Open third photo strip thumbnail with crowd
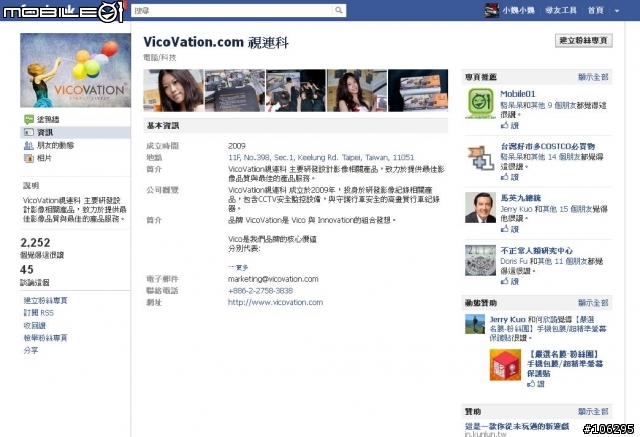This screenshot has width=640, height=437. tap(296, 91)
